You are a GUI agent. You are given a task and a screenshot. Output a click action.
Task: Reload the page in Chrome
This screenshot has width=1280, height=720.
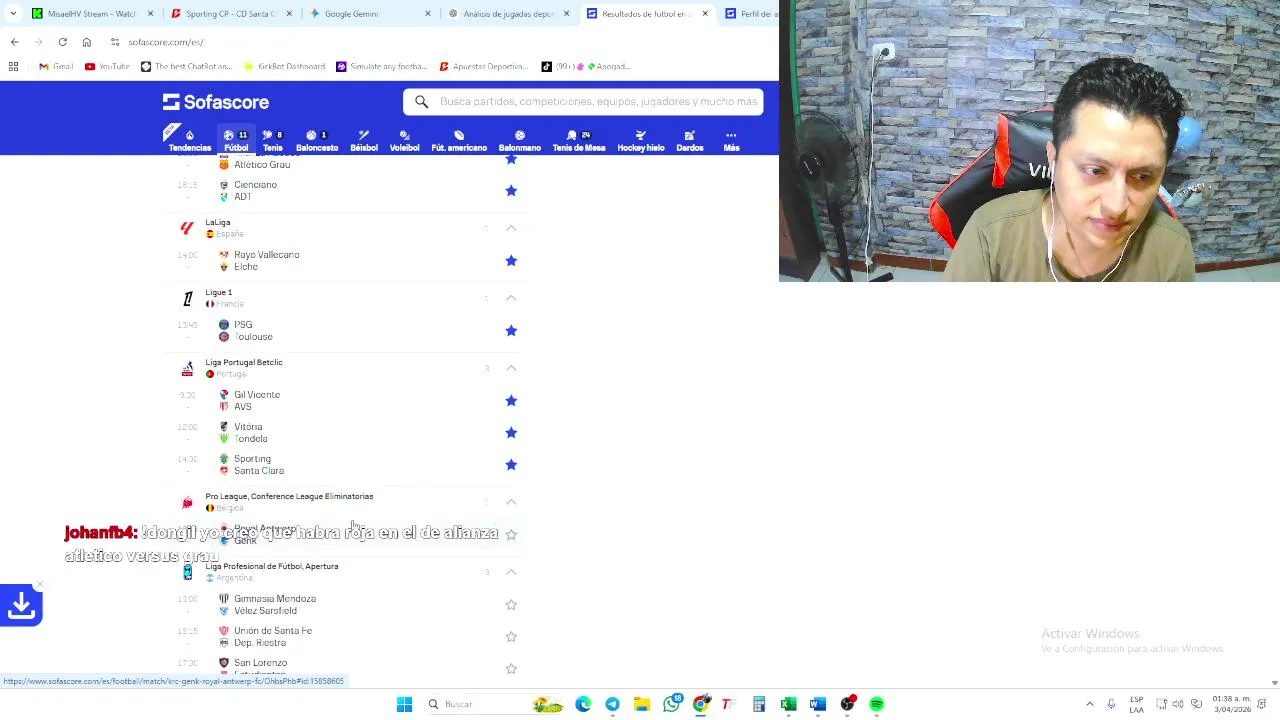pyautogui.click(x=62, y=42)
